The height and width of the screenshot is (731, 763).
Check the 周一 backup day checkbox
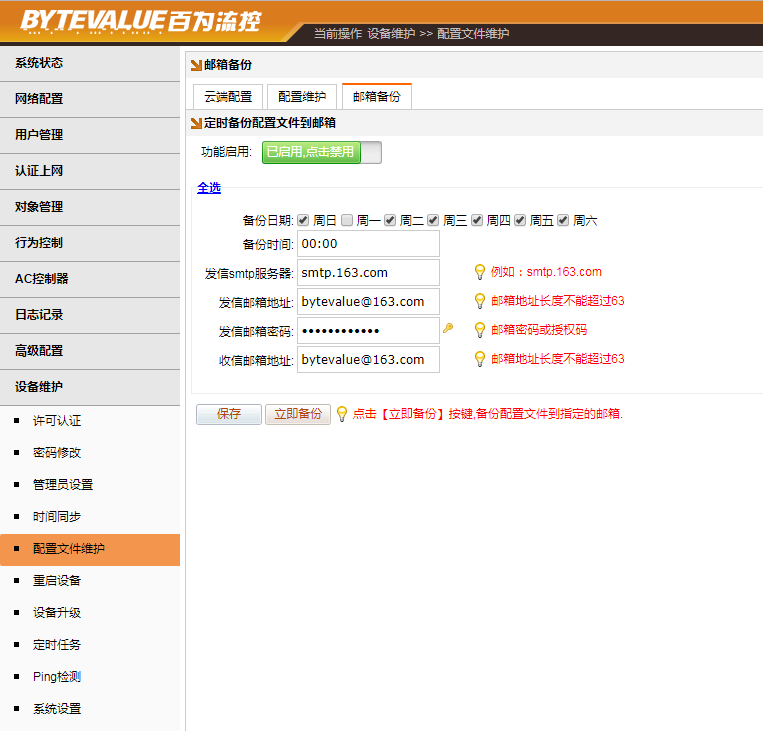coord(347,220)
